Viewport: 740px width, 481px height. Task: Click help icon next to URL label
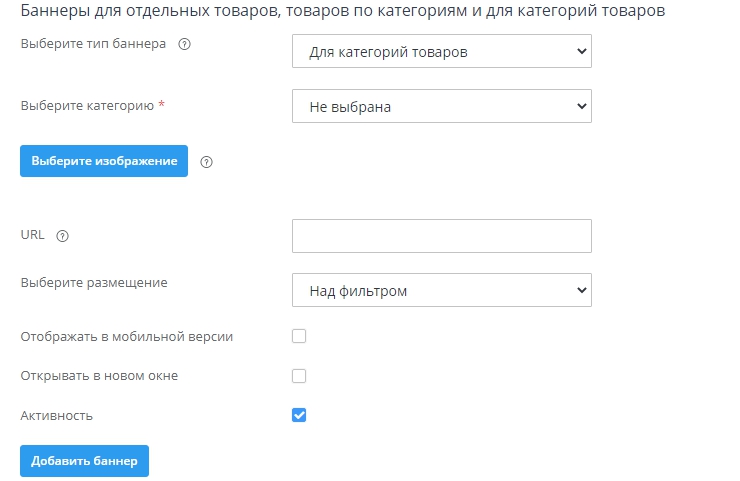(x=62, y=236)
